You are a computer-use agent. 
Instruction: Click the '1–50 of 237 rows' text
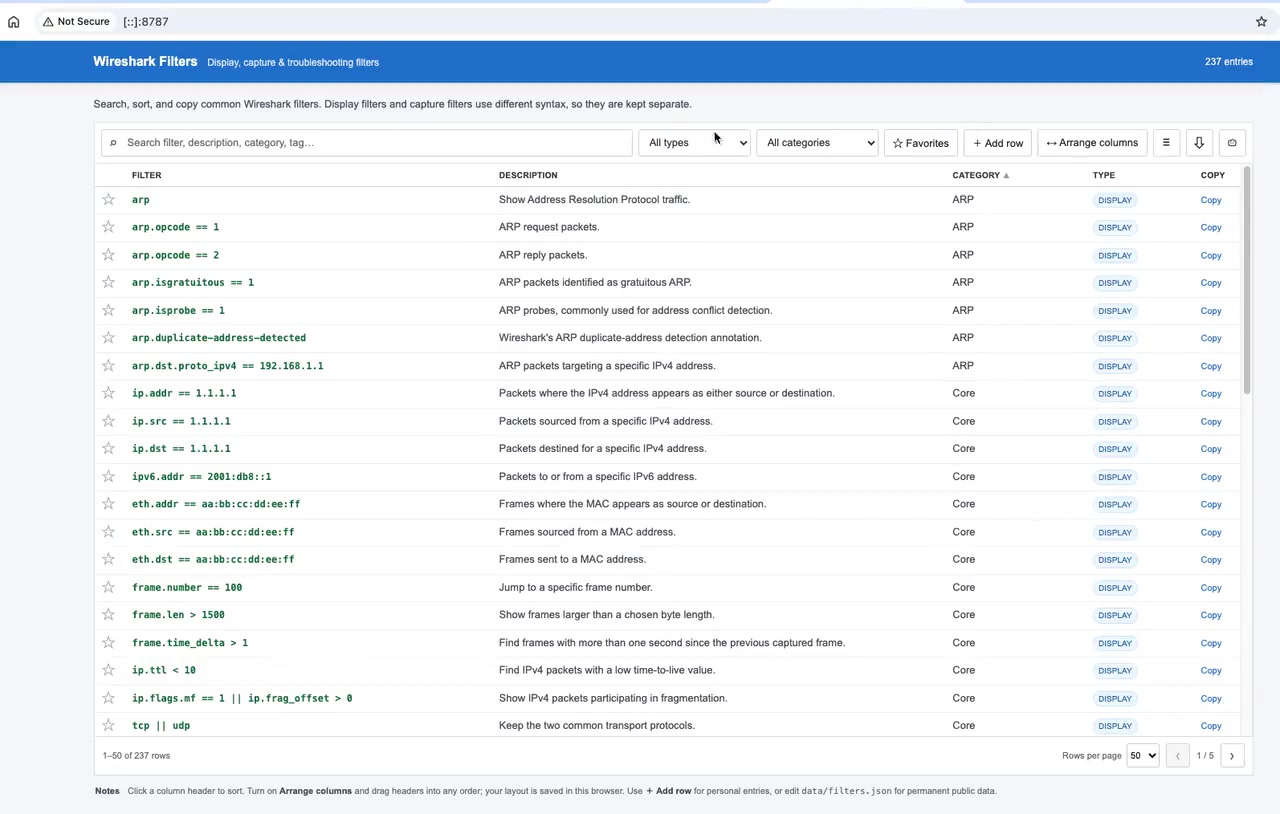(x=136, y=756)
